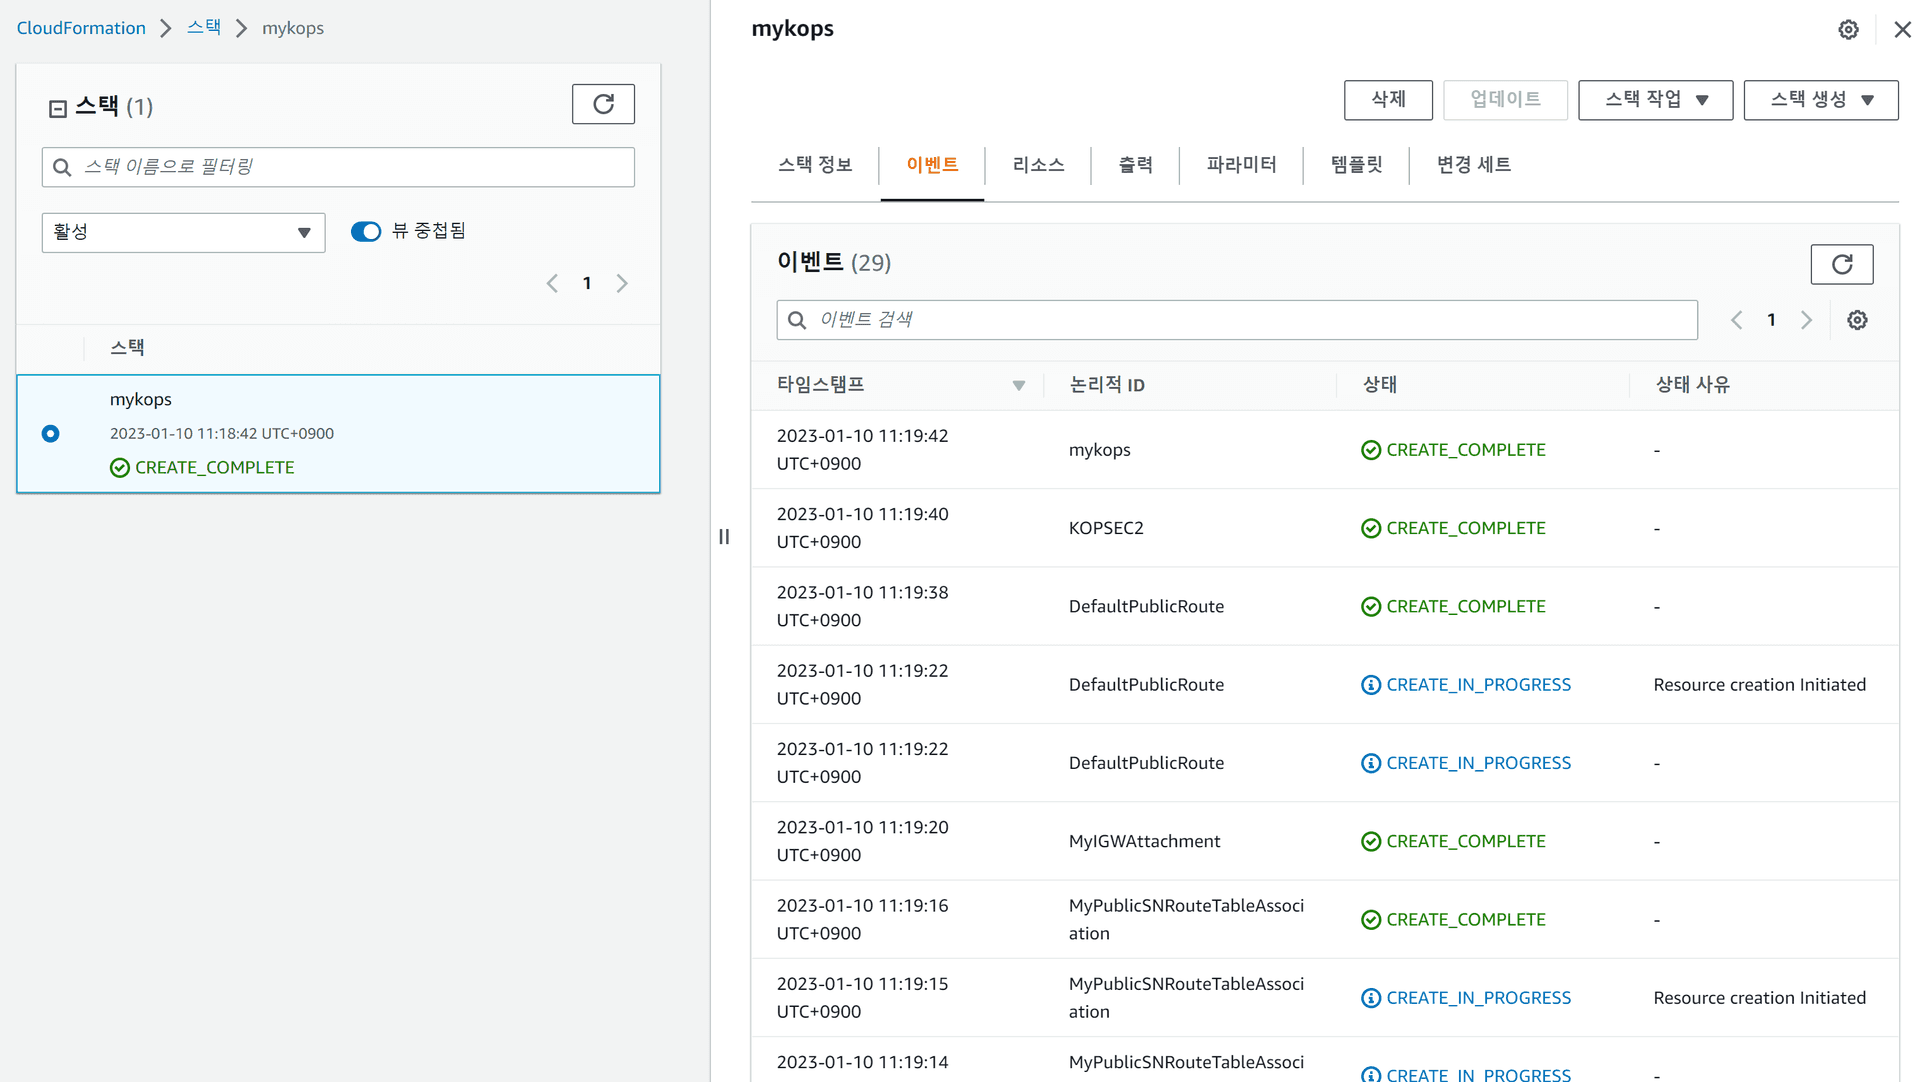This screenshot has width=1920, height=1082.
Task: Open CloudFormation breadcrumb link
Action: click(x=81, y=28)
